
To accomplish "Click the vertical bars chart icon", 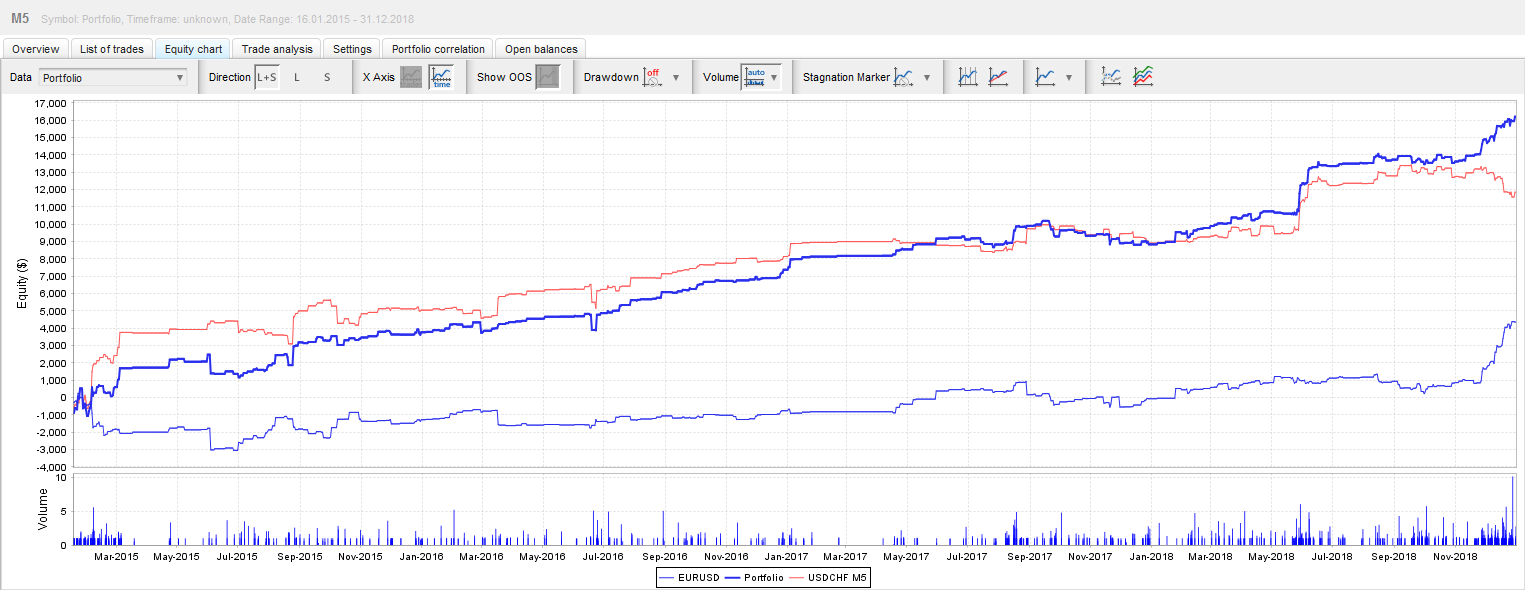I will pos(967,77).
